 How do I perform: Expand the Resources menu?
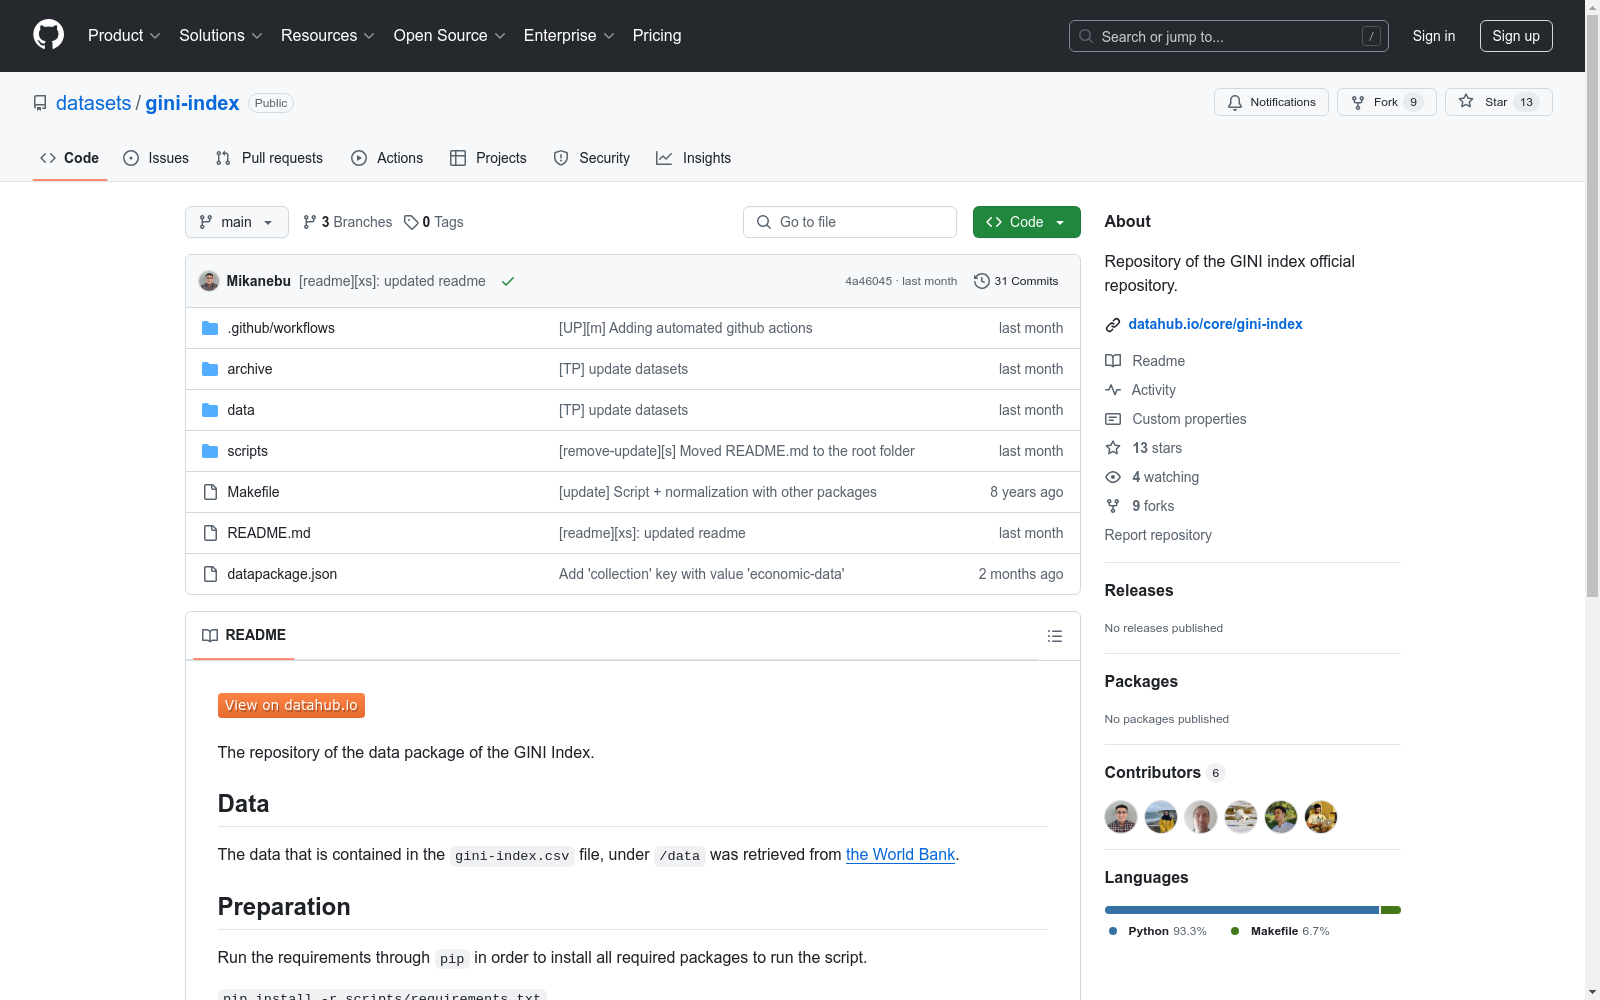tap(328, 36)
